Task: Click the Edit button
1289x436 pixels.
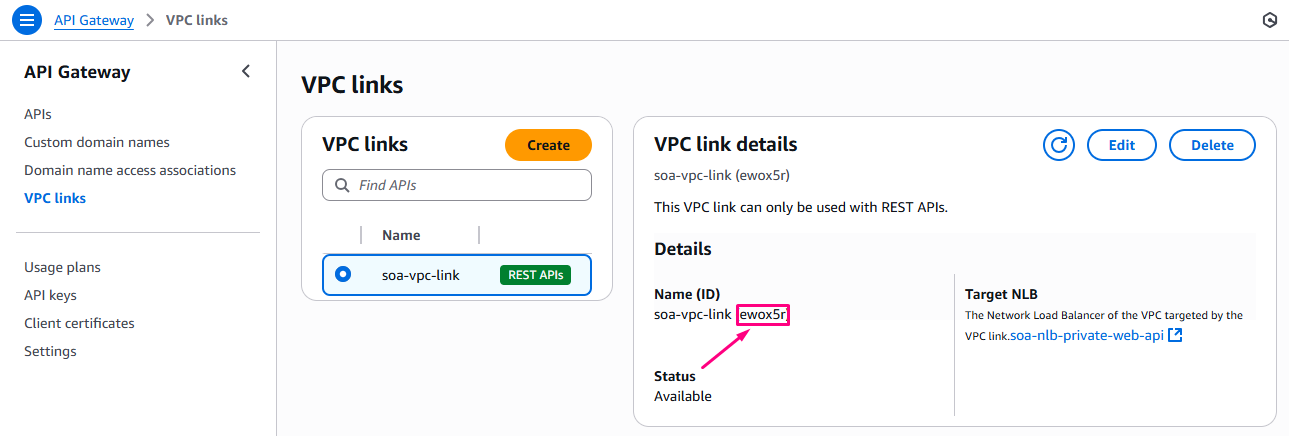Action: [1121, 145]
